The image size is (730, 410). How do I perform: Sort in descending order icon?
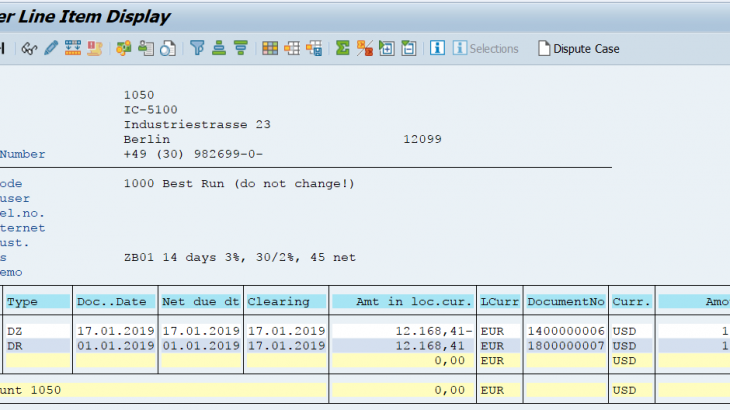(241, 48)
